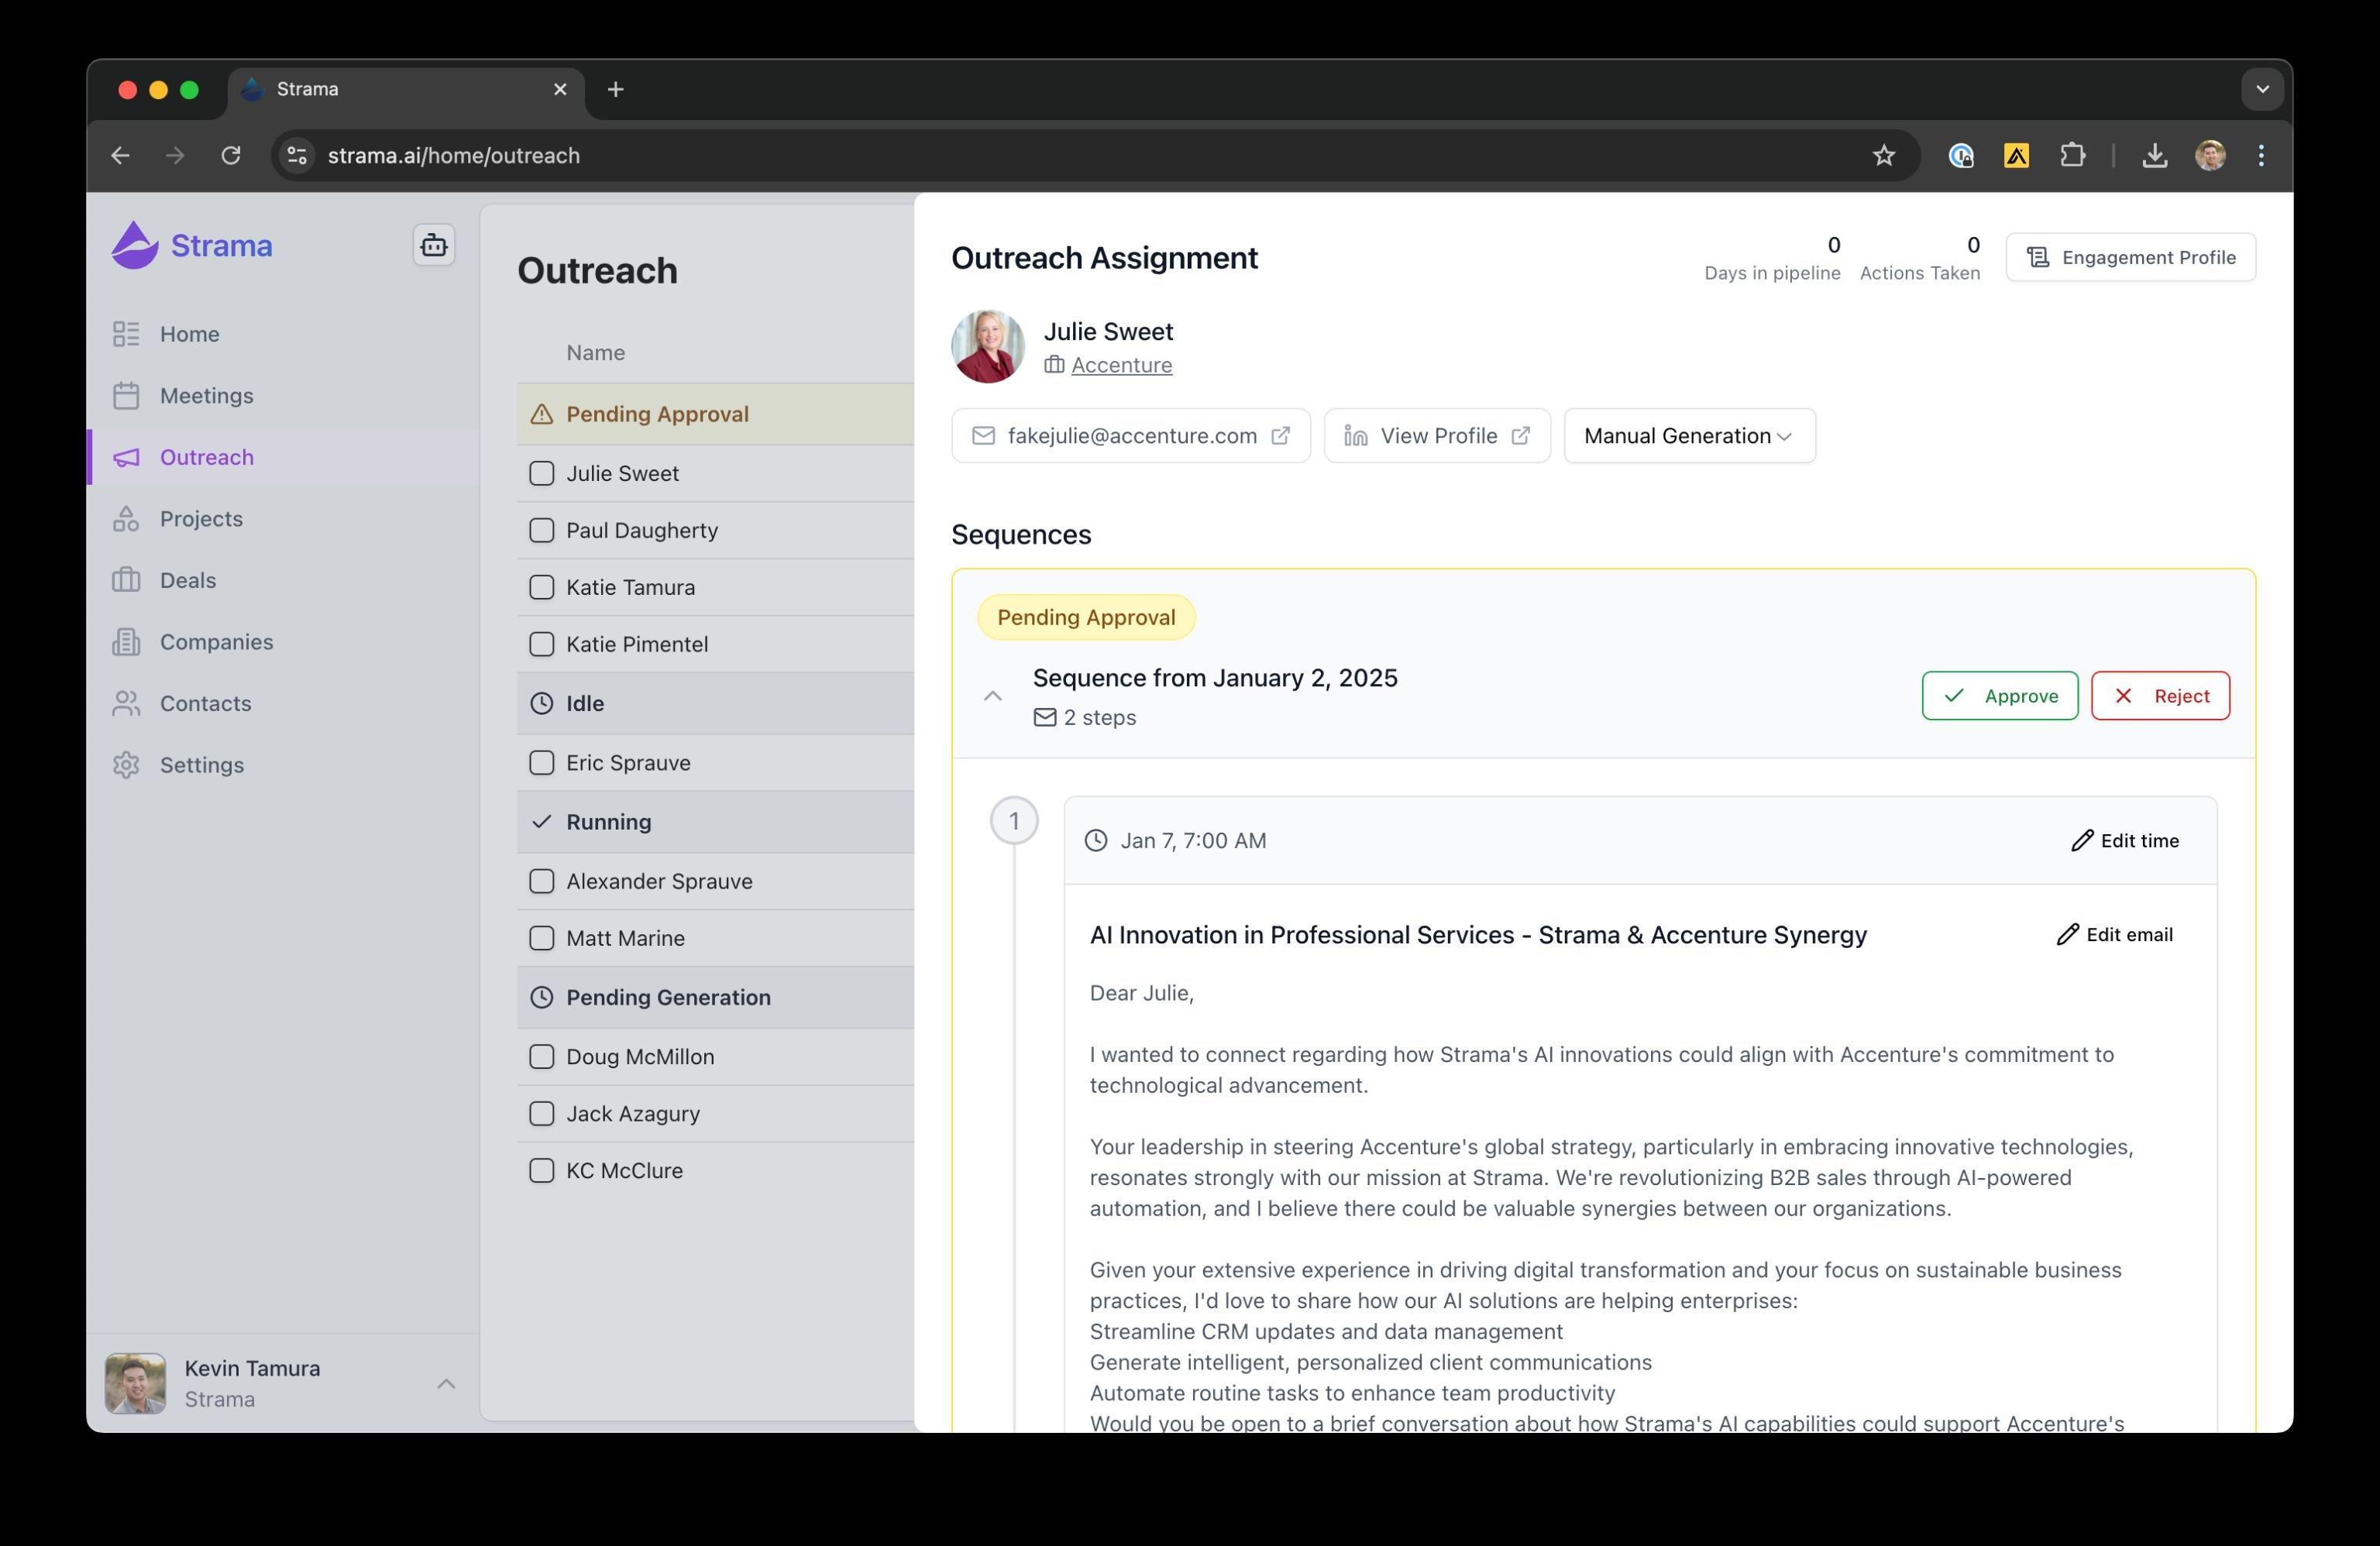This screenshot has height=1546, width=2380.
Task: Open the fakejulie@accenture.com email button
Action: 1130,436
